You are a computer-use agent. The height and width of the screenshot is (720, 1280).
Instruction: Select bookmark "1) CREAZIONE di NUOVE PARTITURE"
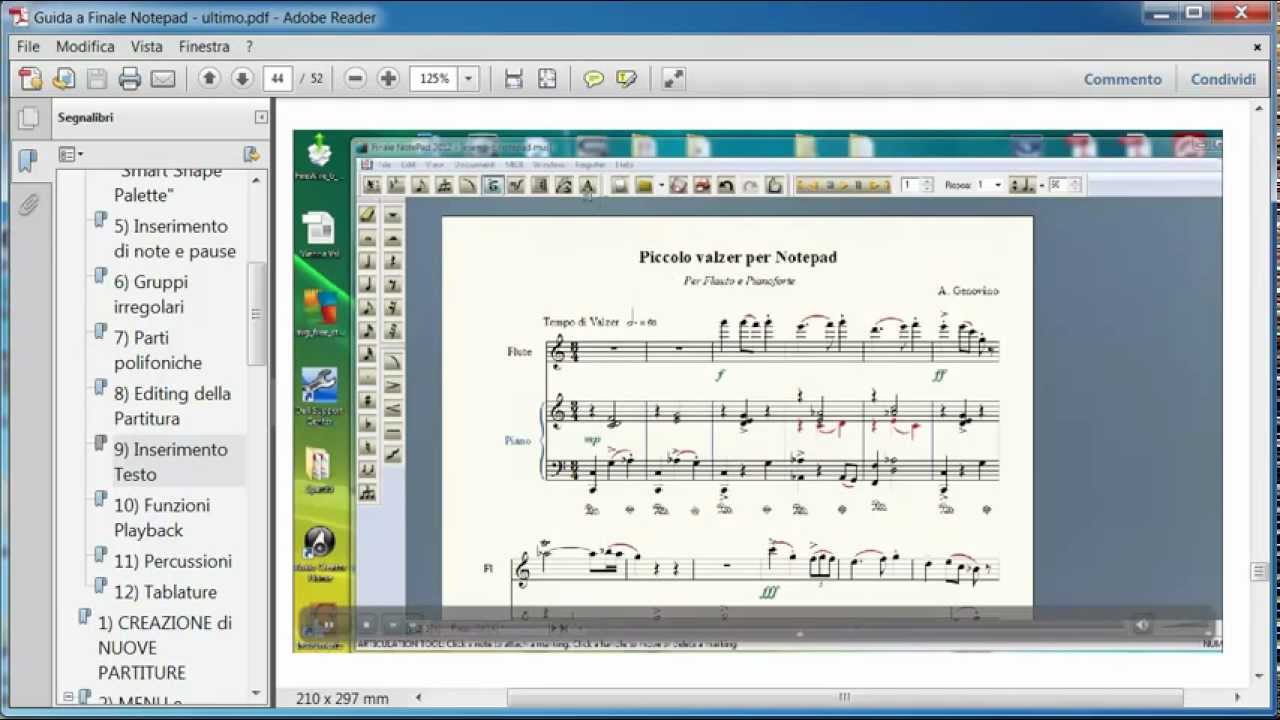click(x=165, y=647)
